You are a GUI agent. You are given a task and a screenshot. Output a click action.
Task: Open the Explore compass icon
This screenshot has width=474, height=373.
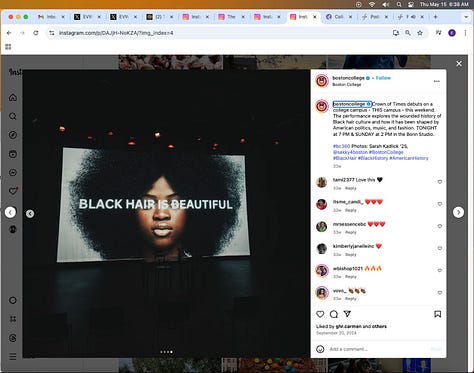13,135
